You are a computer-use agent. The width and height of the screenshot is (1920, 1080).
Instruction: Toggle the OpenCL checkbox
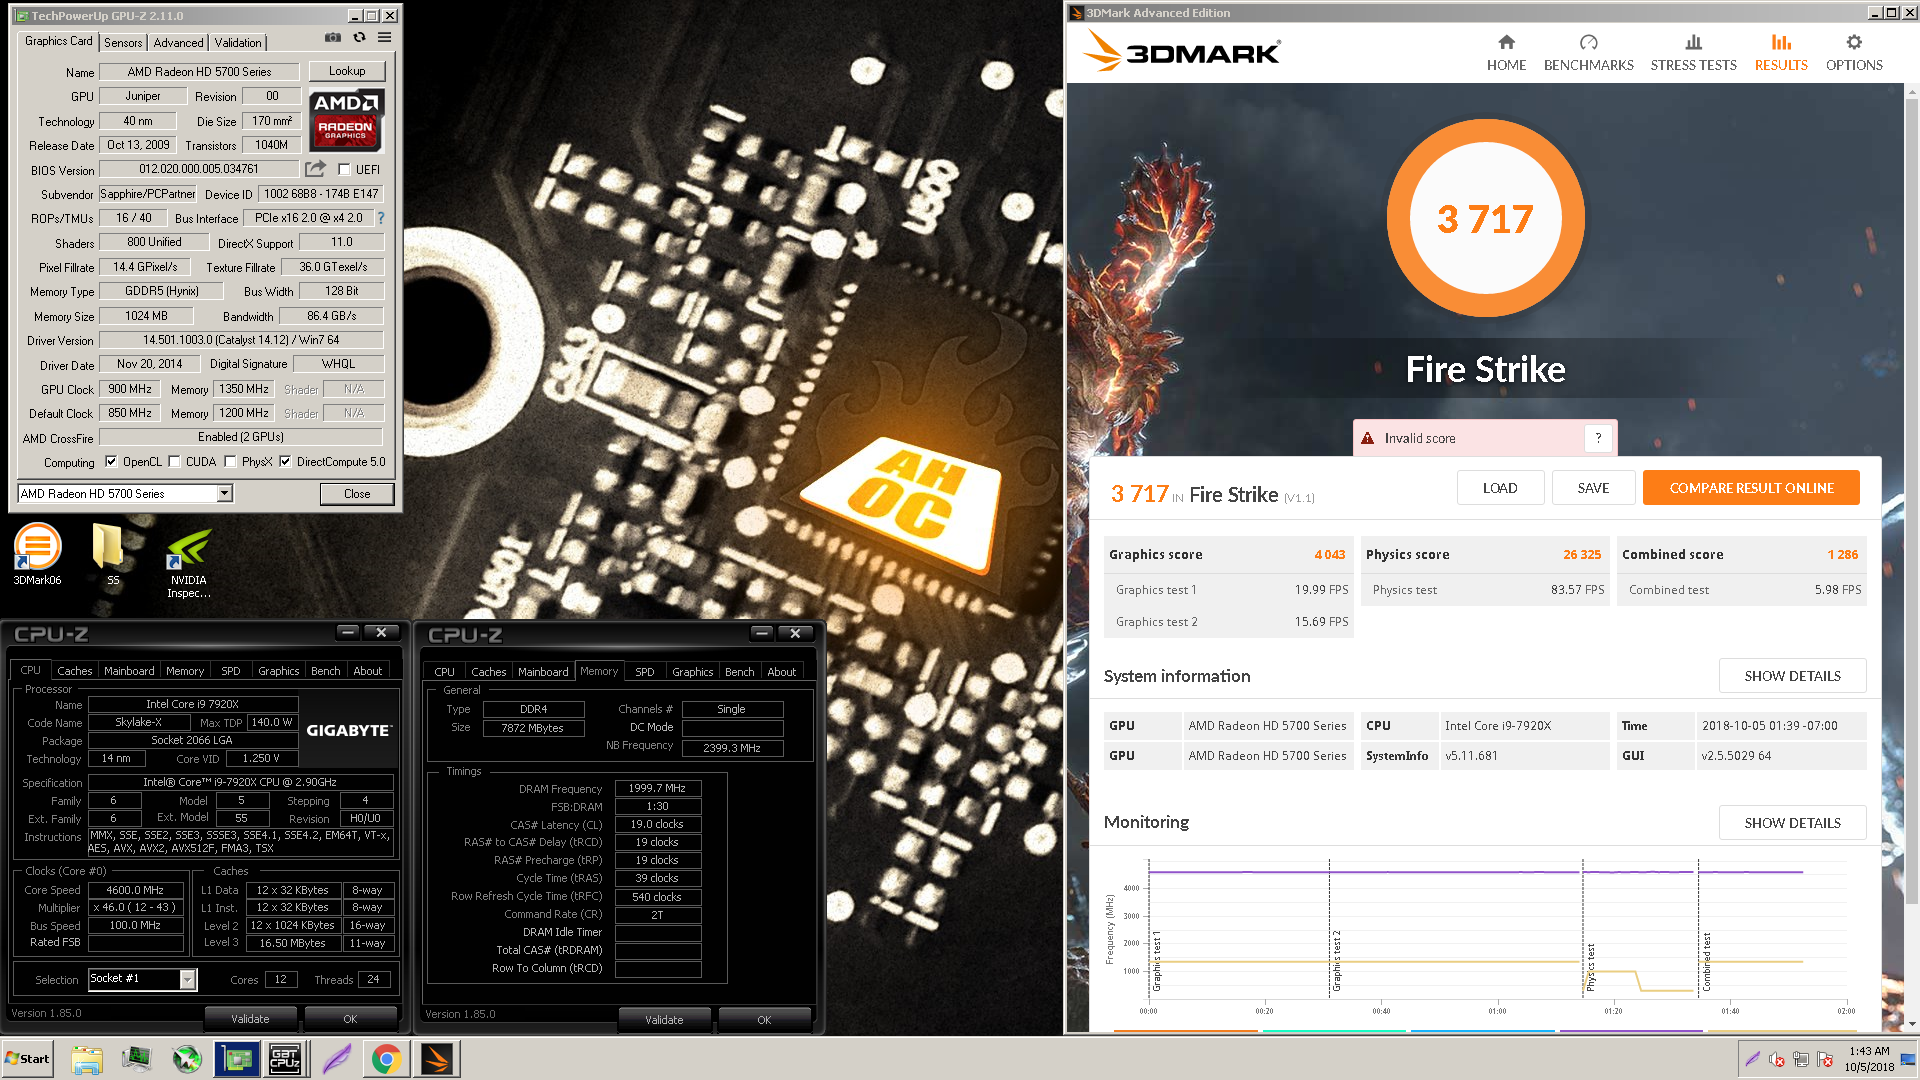111,462
